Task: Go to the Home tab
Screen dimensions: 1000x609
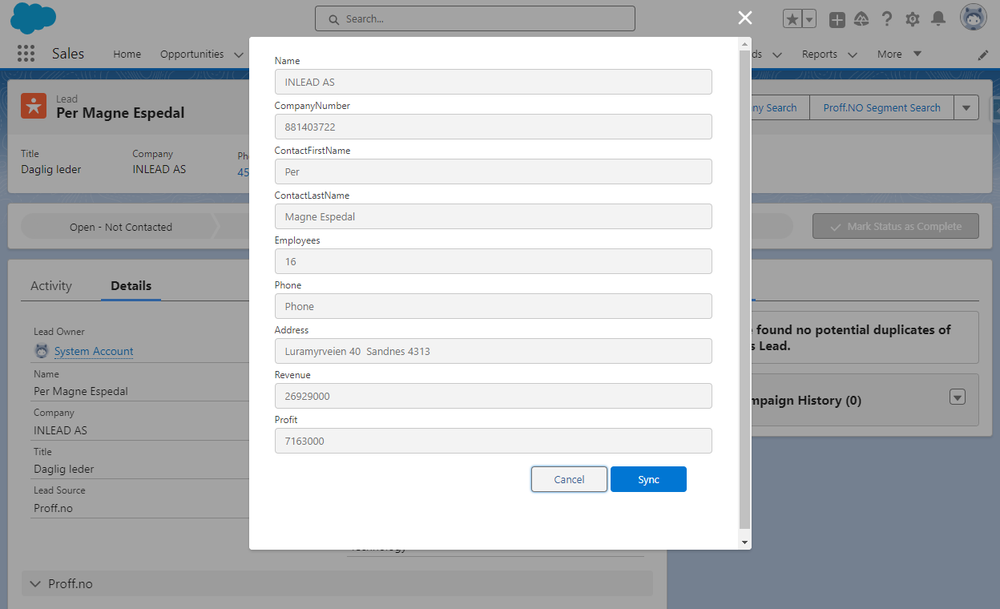Action: [x=127, y=54]
